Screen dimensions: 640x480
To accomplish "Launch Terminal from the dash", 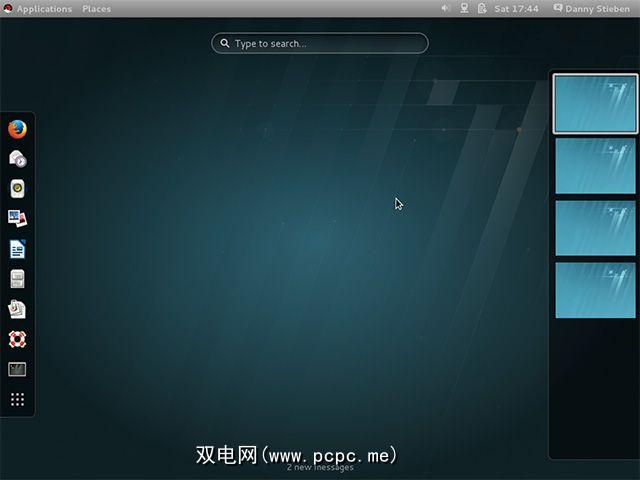I will (x=17, y=369).
